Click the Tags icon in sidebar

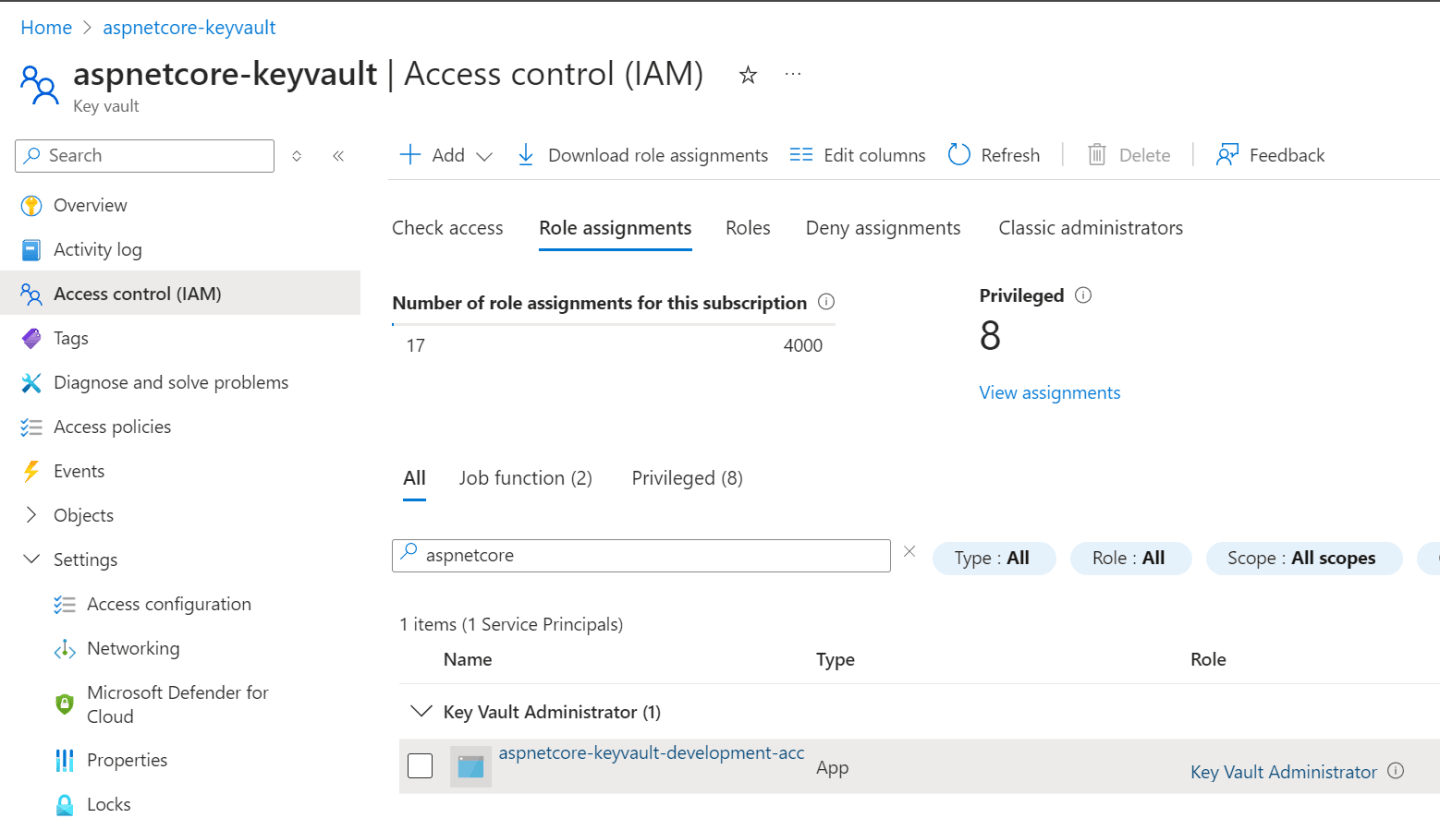tap(32, 338)
